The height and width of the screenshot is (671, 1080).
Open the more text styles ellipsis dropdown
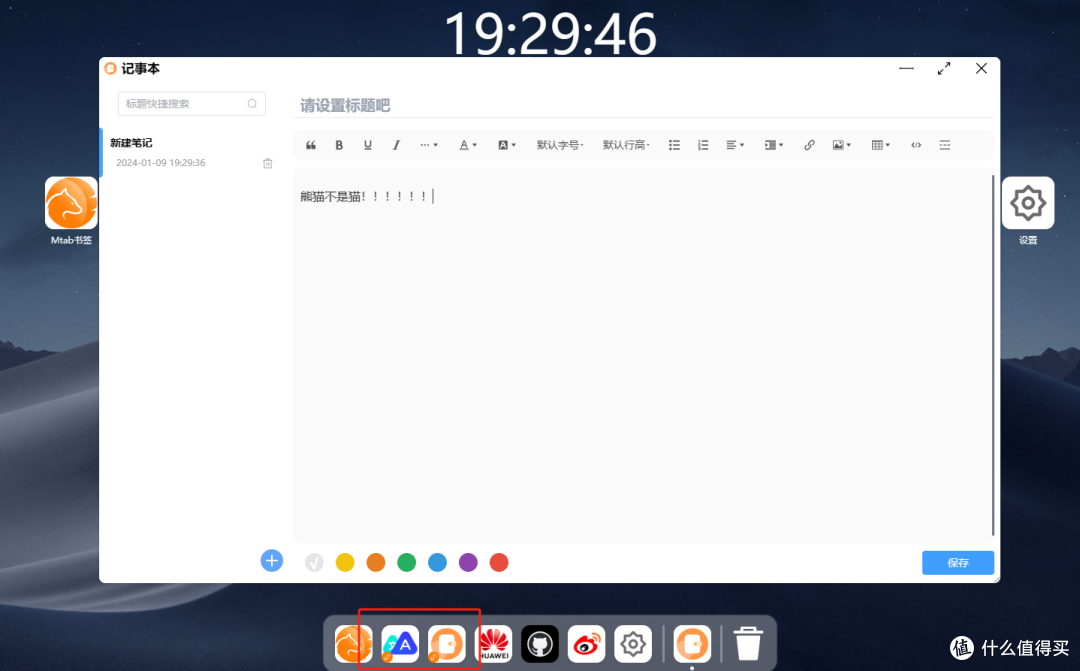[x=429, y=145]
